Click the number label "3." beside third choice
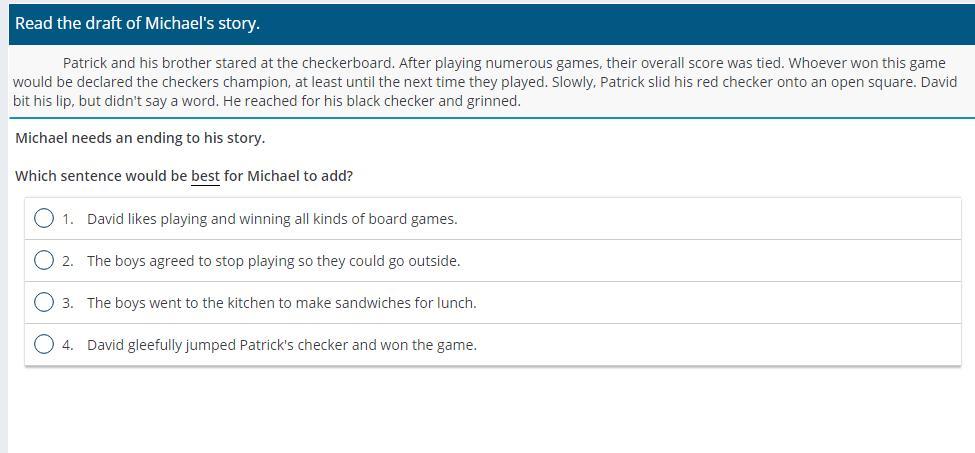 tap(68, 303)
